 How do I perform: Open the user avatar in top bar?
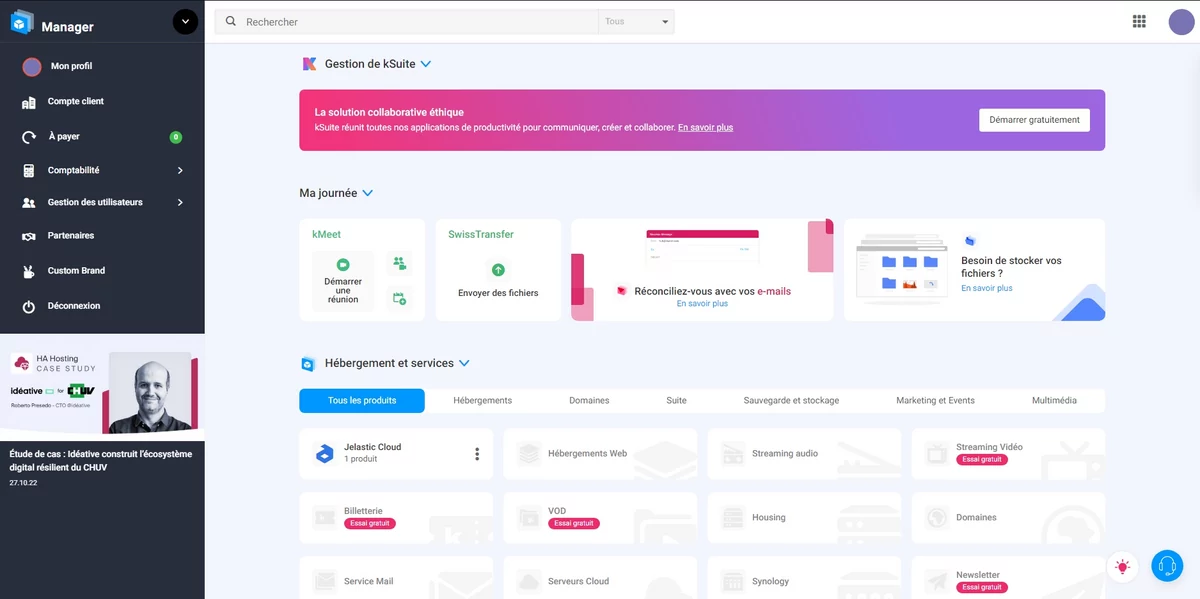[x=1181, y=22]
